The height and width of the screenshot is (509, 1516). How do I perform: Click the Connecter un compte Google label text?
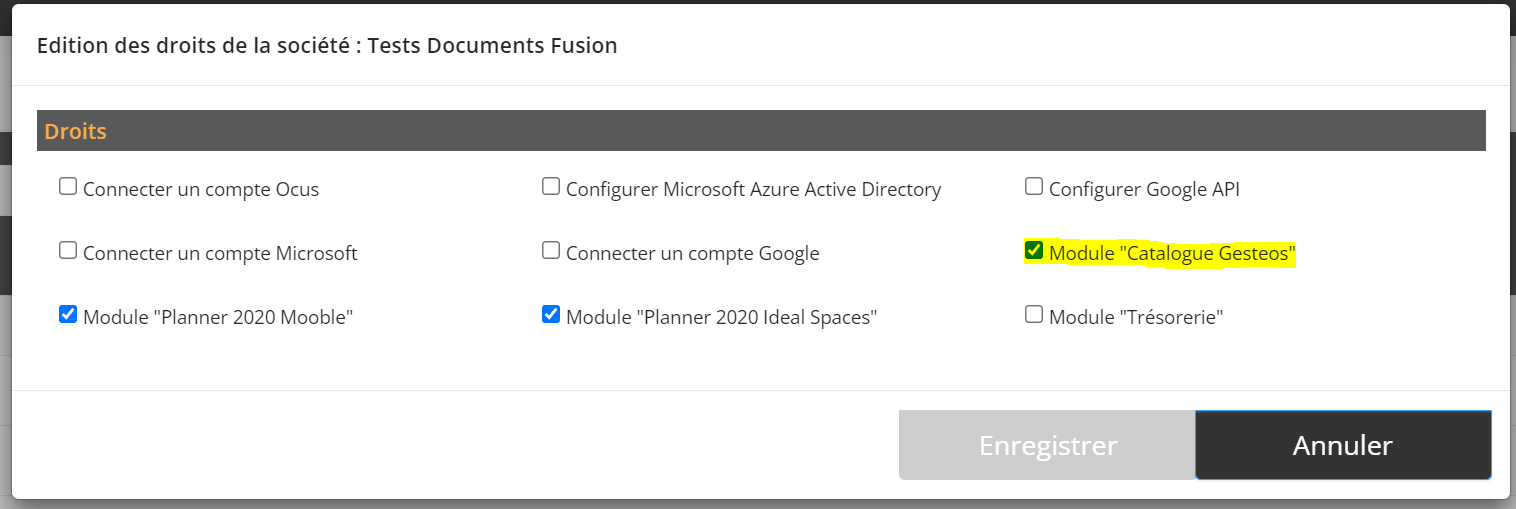(x=692, y=254)
